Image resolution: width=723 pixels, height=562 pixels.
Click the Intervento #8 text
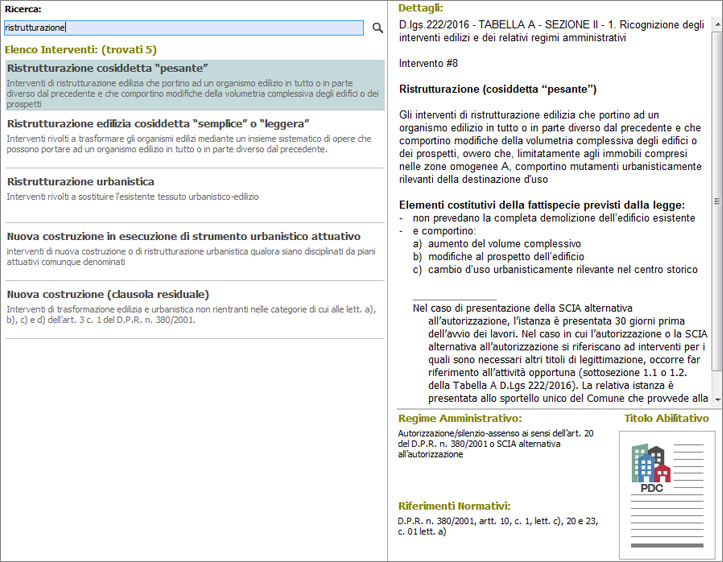click(x=428, y=64)
